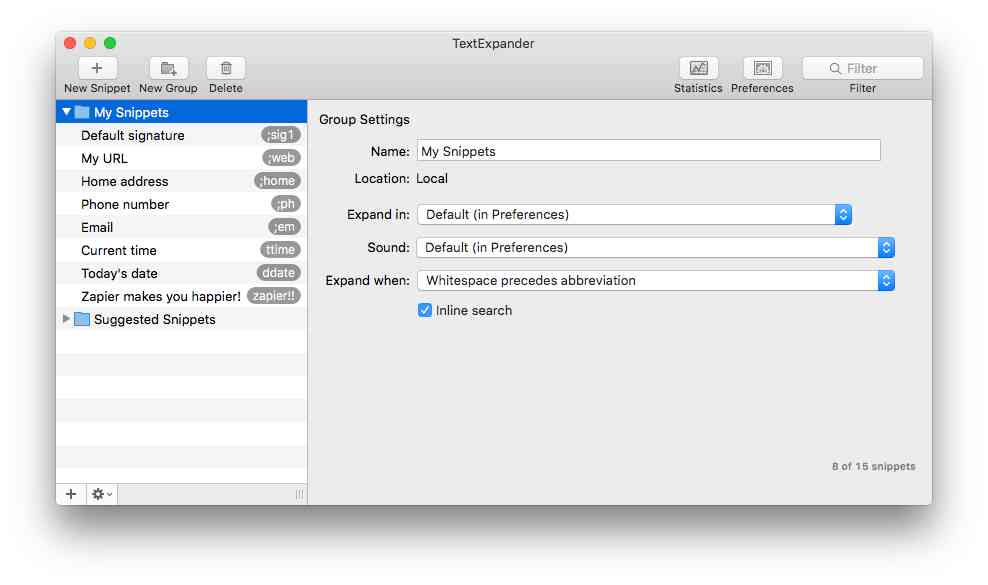Delete the selected item with the trash icon
This screenshot has height=585, width=988.
tap(225, 67)
